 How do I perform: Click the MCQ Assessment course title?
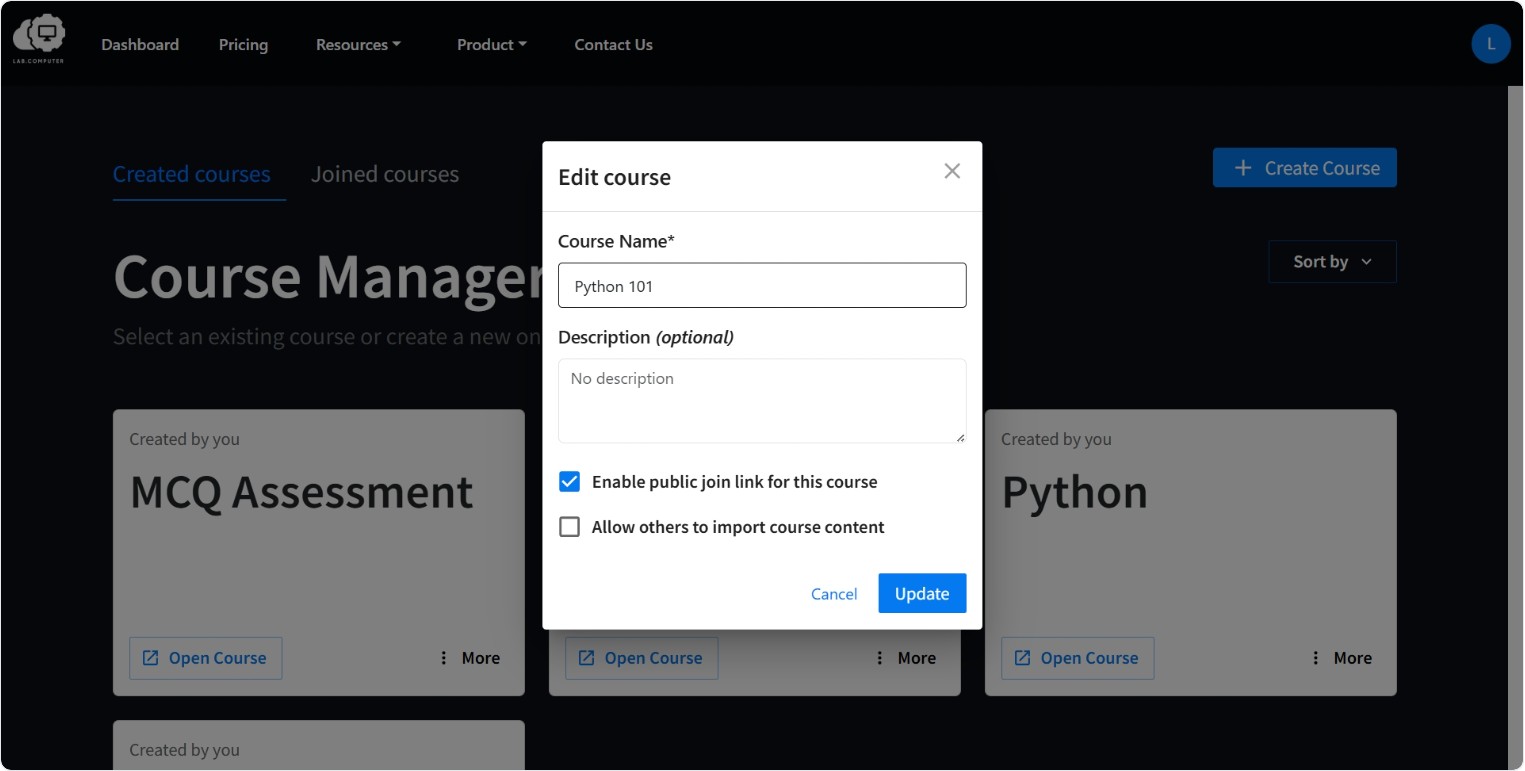click(301, 492)
